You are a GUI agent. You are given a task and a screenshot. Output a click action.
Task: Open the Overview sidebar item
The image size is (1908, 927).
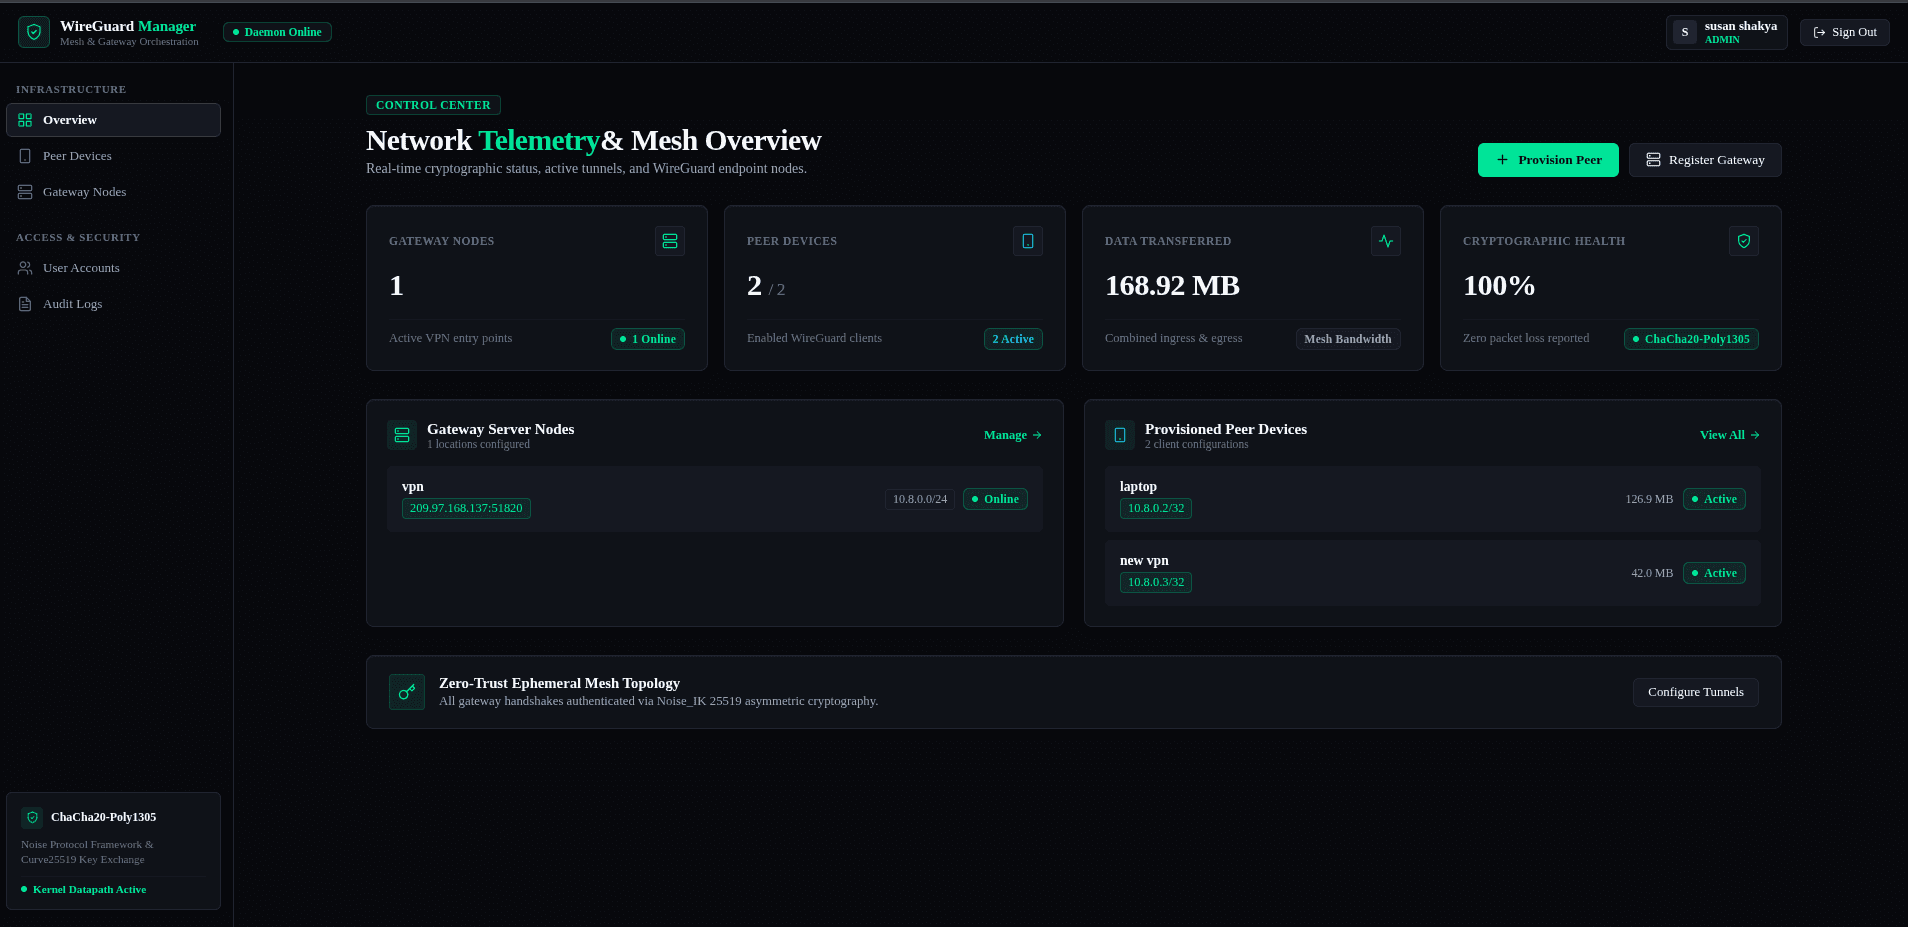(x=113, y=120)
